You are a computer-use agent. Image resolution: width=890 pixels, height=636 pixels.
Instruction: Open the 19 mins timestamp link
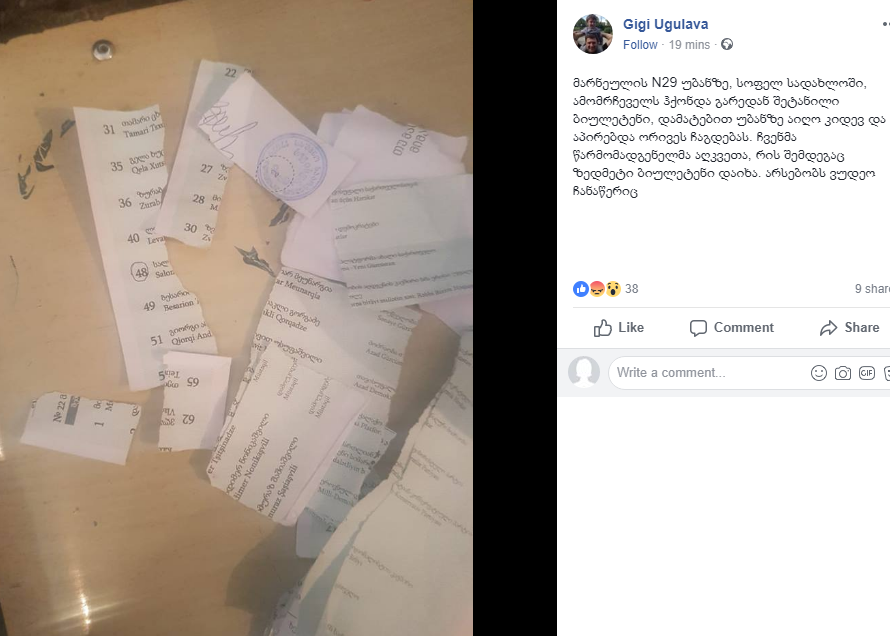pos(689,45)
